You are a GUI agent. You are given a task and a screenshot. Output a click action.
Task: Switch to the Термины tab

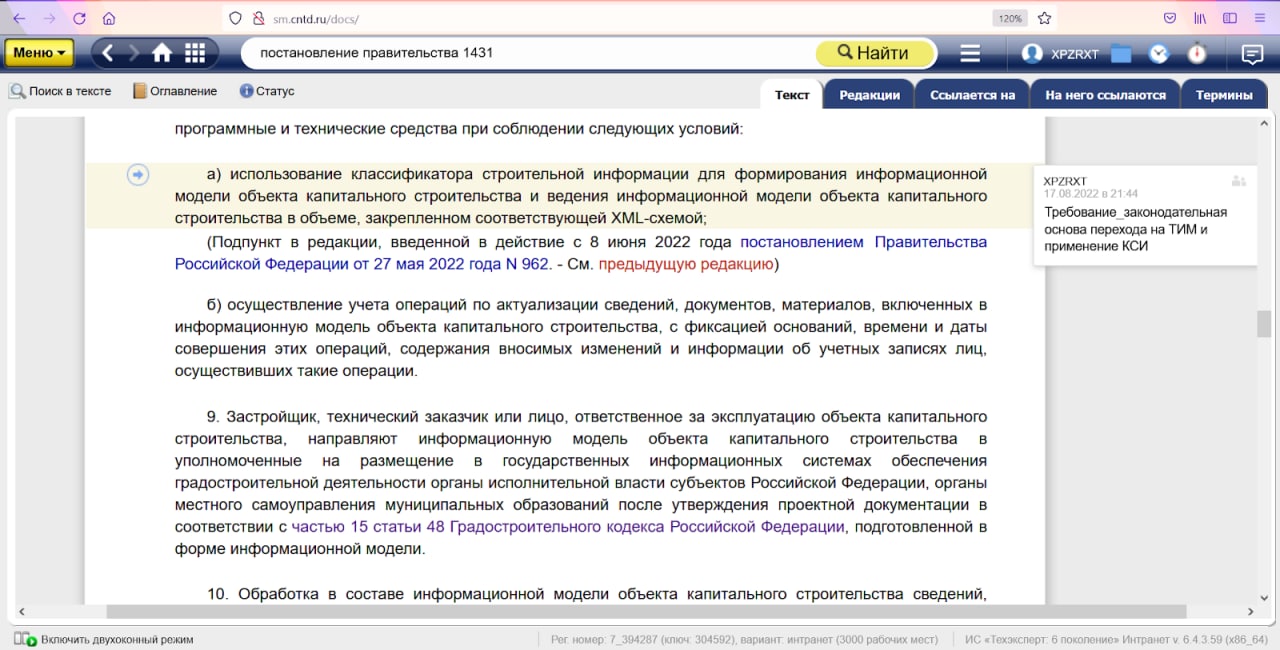click(x=1224, y=94)
